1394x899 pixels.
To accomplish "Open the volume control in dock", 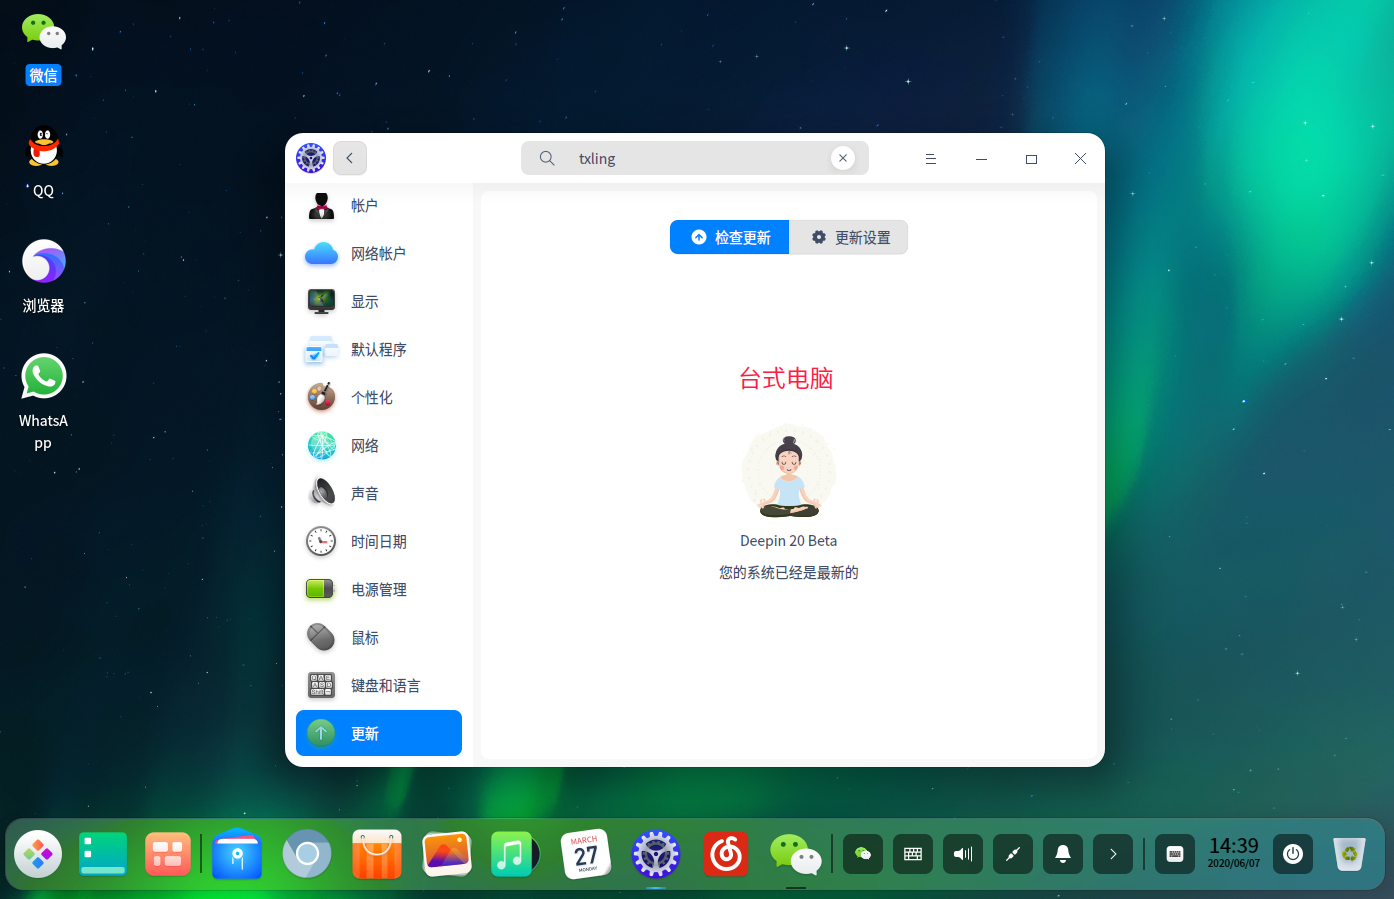I will coord(963,854).
